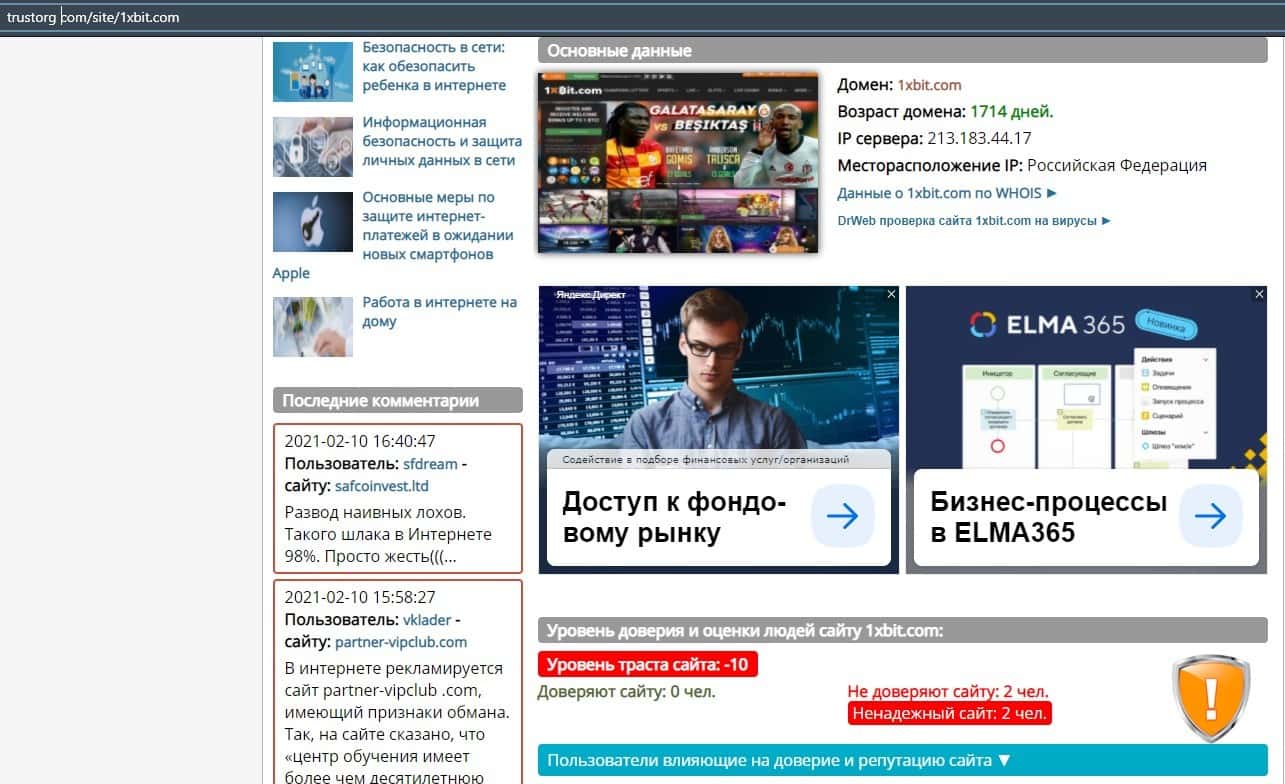Open article about working online from home
The height and width of the screenshot is (784, 1285).
pos(439,311)
